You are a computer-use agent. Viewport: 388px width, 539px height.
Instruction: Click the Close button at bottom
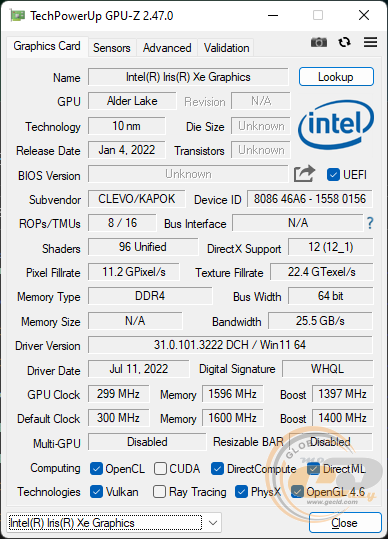(x=345, y=523)
